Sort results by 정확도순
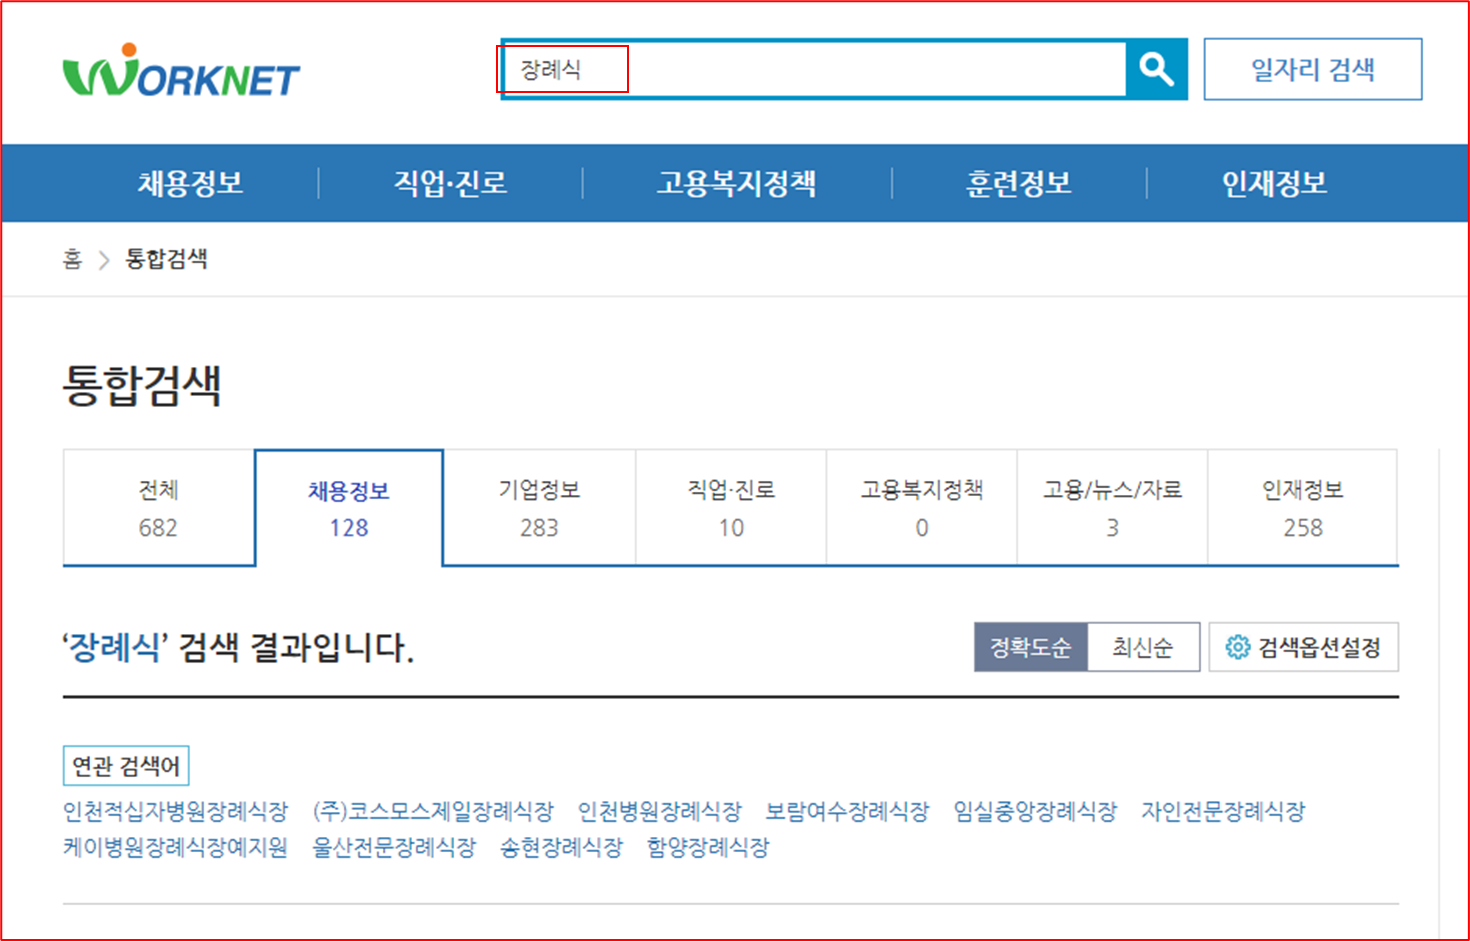This screenshot has width=1470, height=941. tap(1031, 647)
